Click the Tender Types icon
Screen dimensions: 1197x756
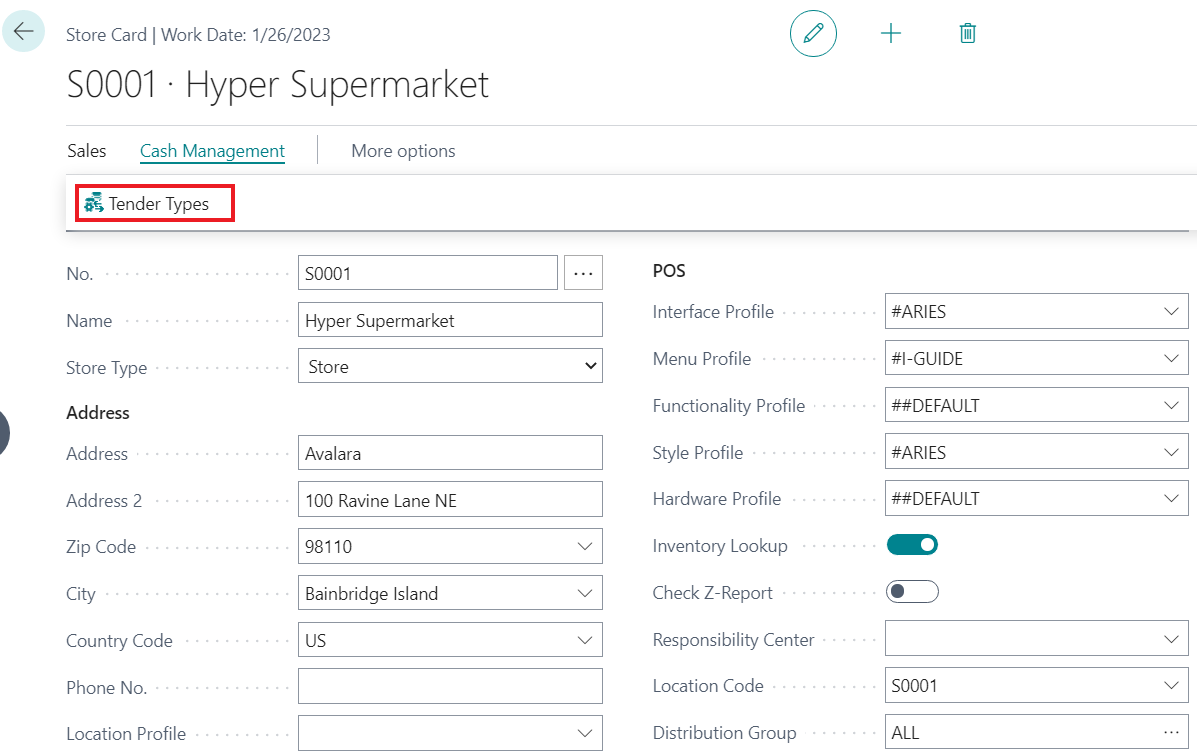(x=94, y=204)
